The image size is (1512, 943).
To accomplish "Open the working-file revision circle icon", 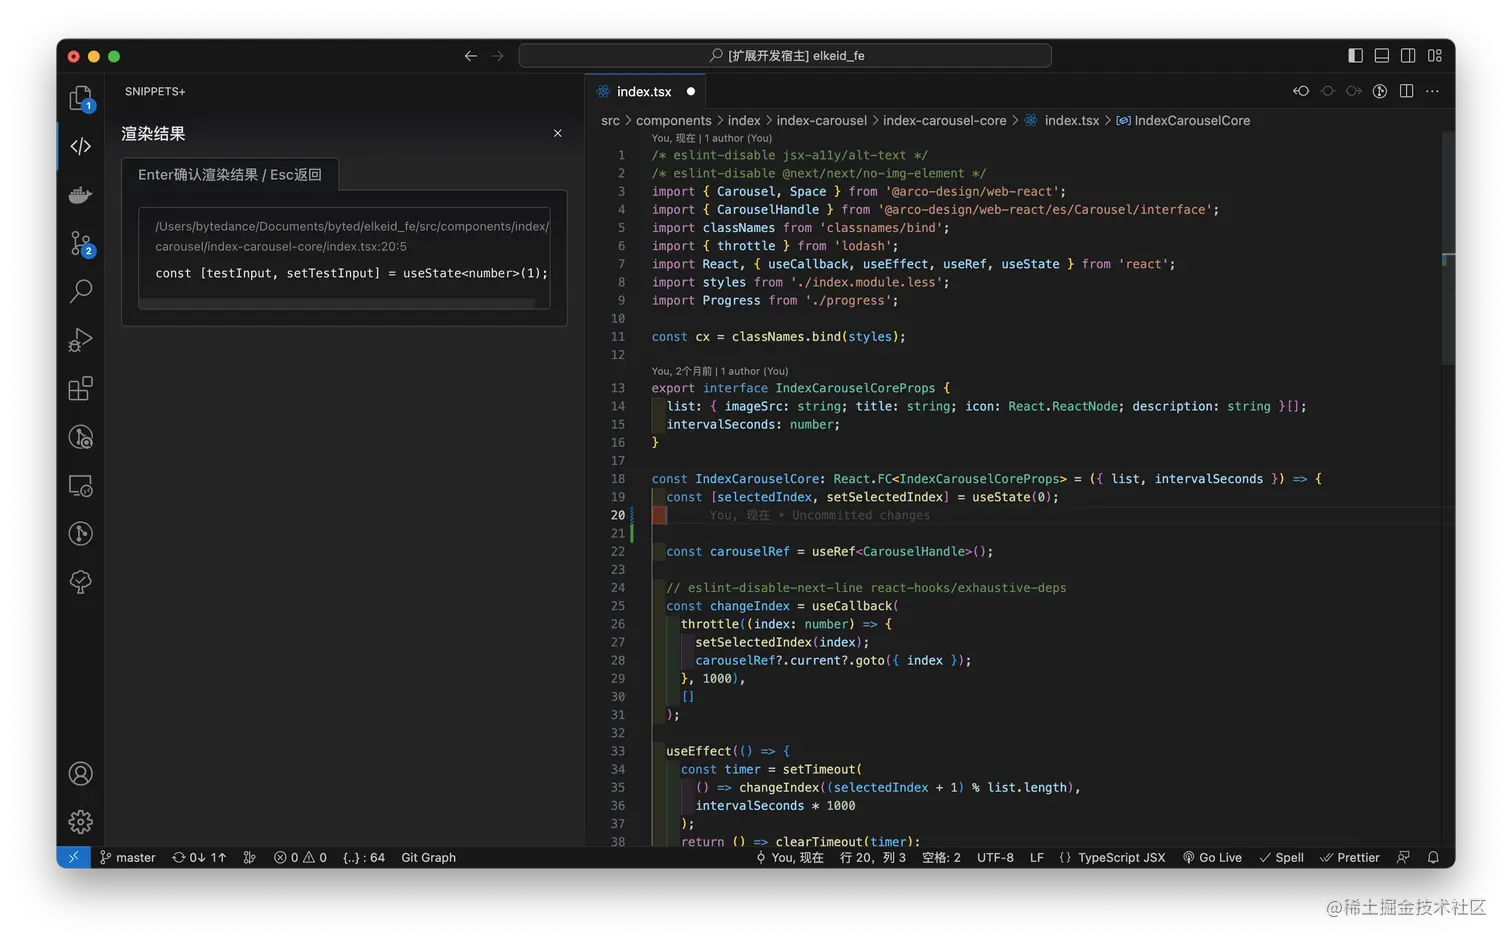I will click(x=1328, y=91).
